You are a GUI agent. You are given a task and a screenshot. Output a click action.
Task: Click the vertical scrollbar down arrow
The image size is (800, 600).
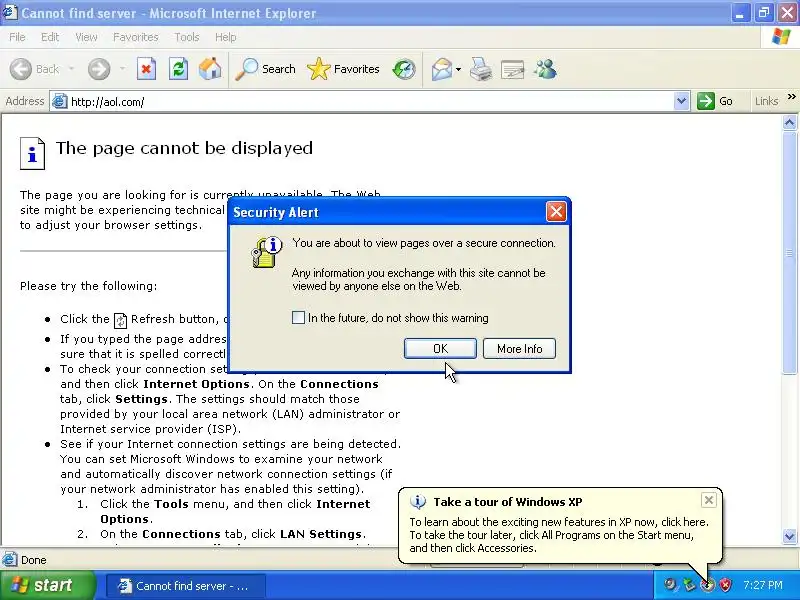click(x=789, y=536)
